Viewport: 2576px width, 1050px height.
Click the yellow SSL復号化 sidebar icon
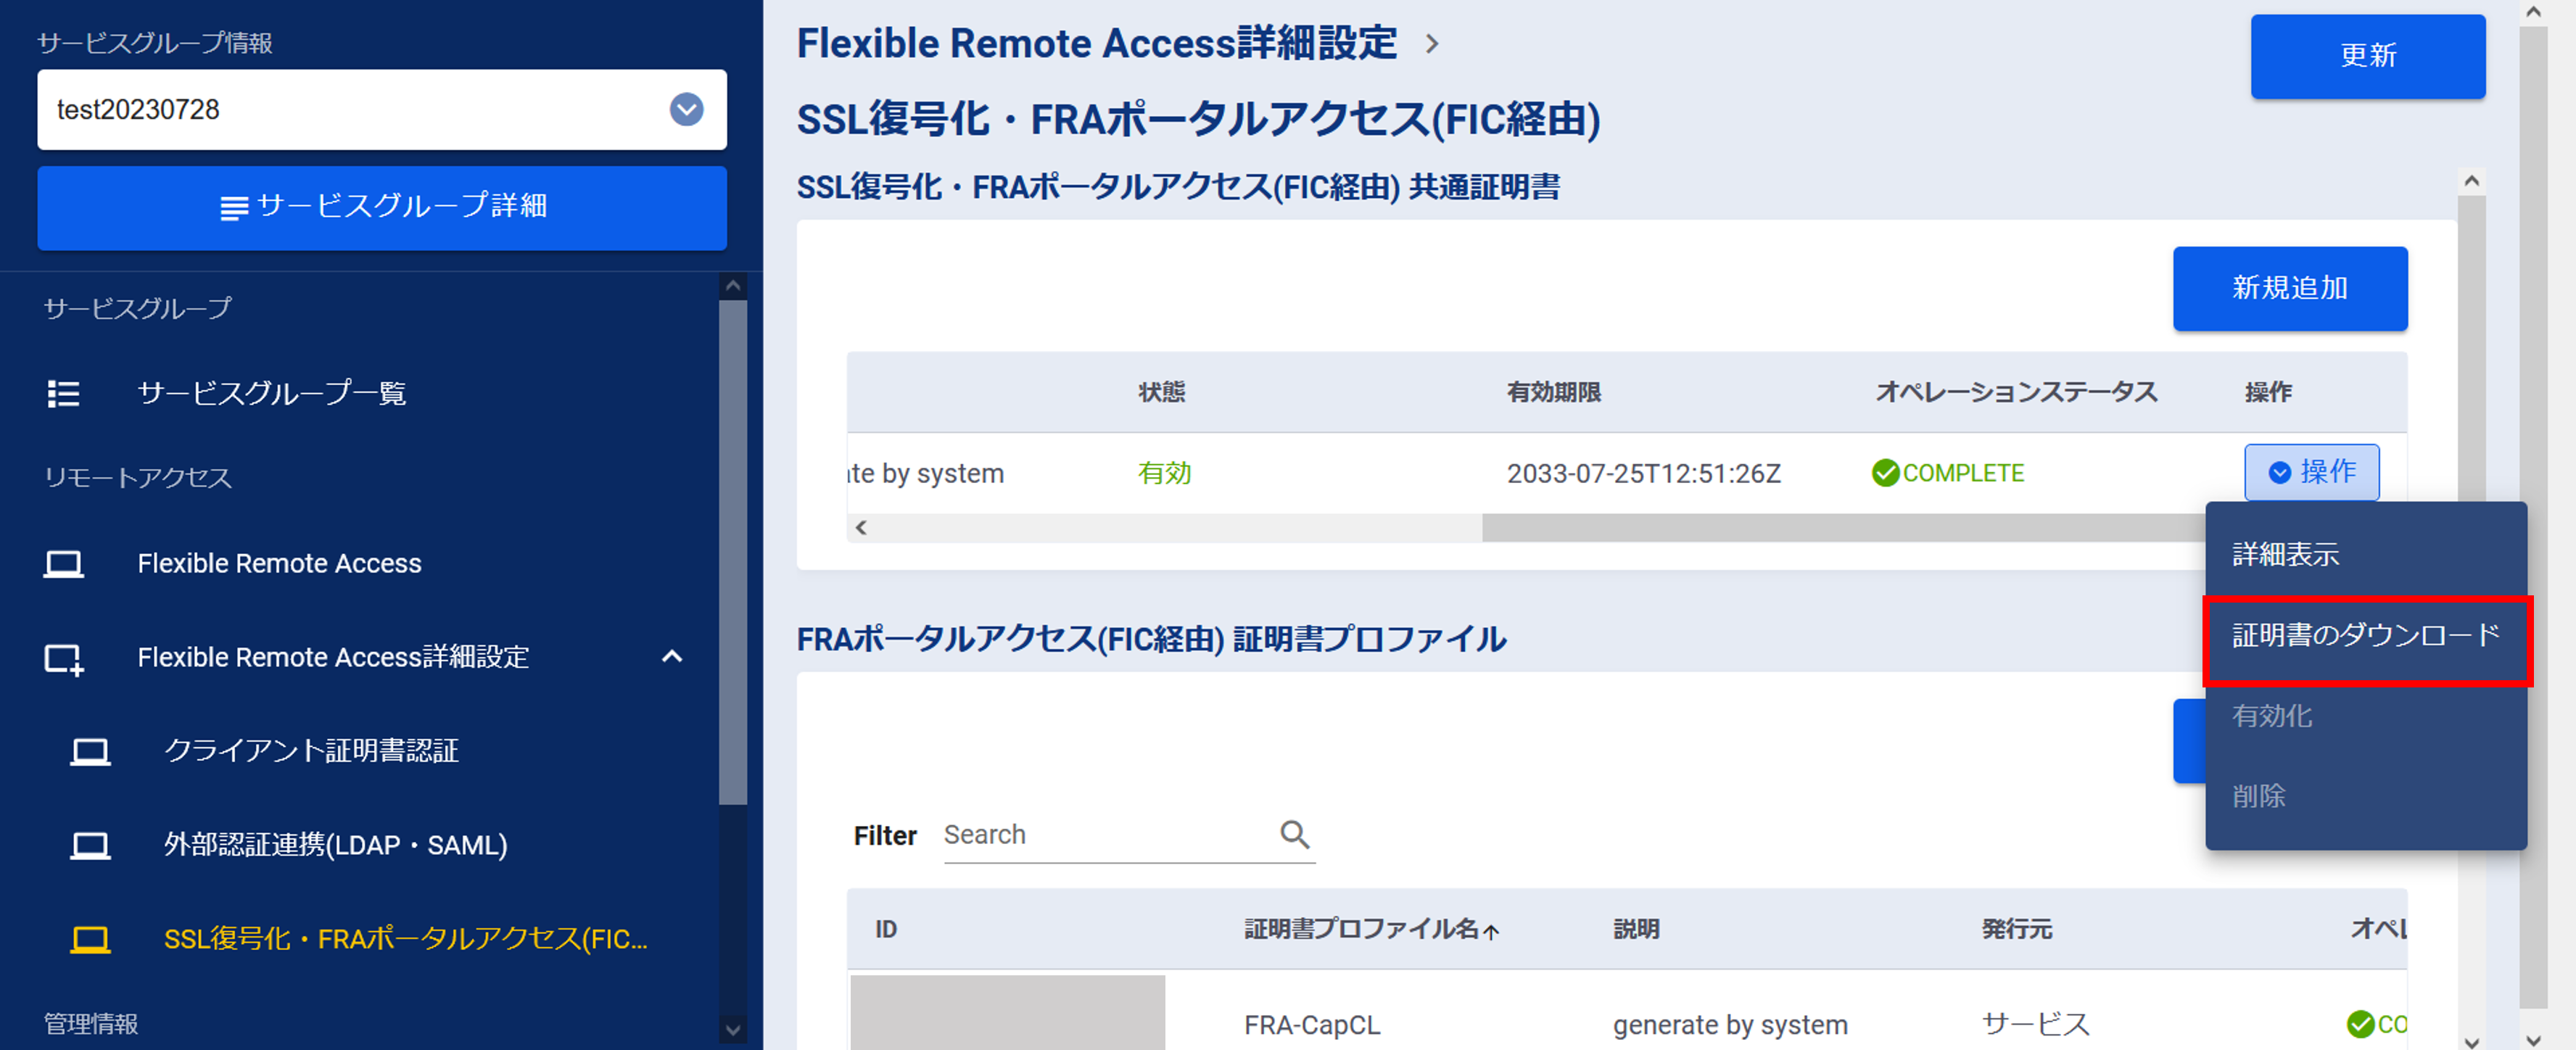90,939
